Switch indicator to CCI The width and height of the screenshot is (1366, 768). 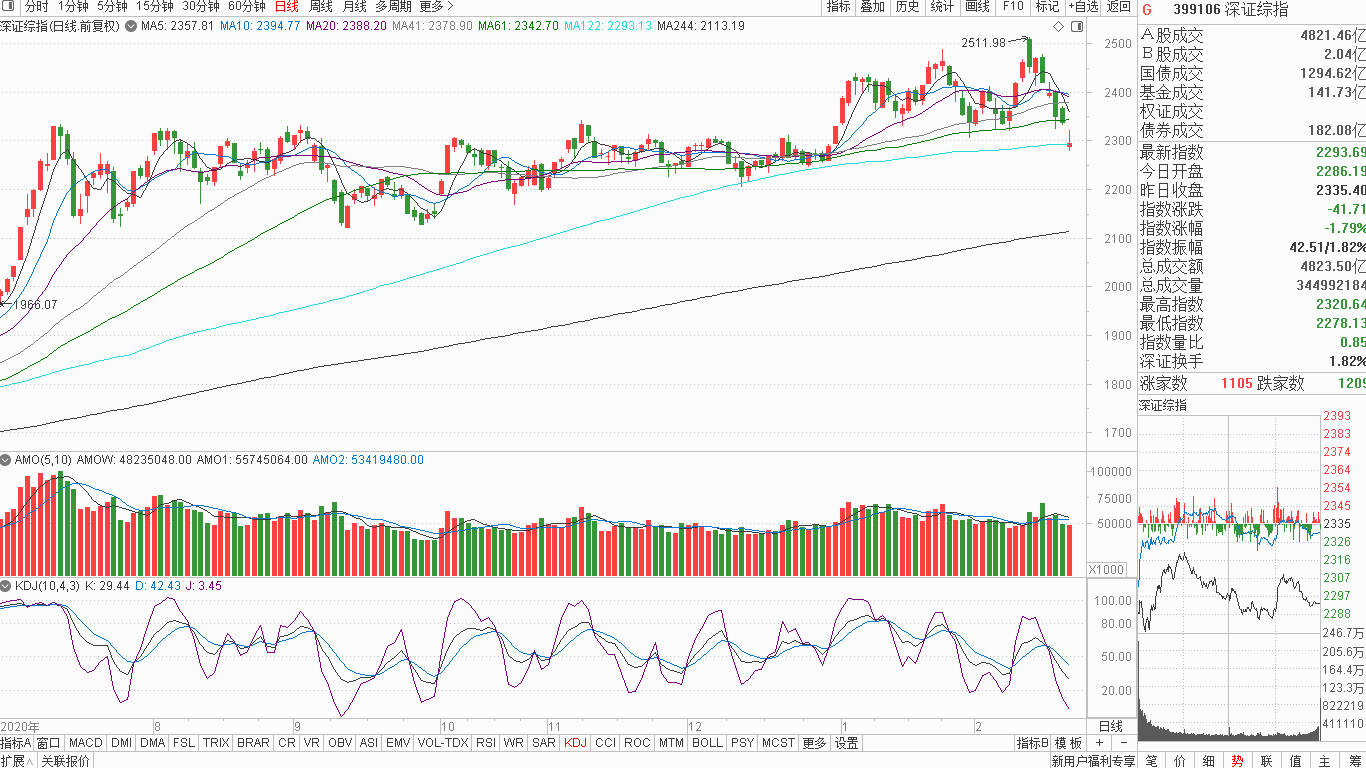[606, 743]
